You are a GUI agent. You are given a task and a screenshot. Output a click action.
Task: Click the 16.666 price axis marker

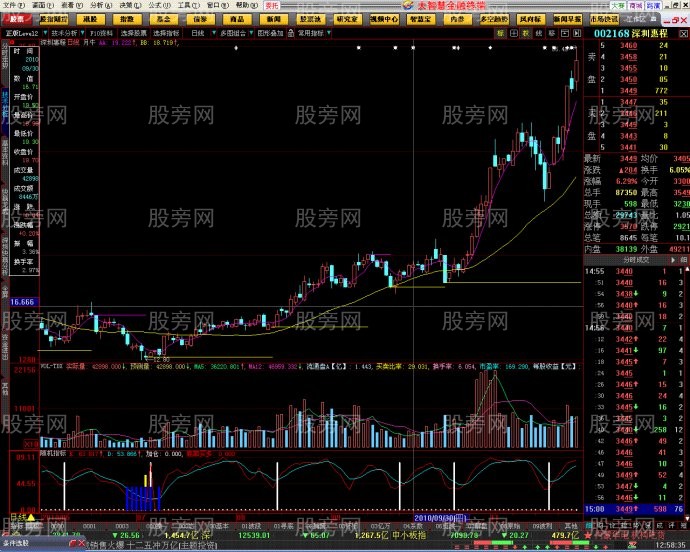click(22, 302)
